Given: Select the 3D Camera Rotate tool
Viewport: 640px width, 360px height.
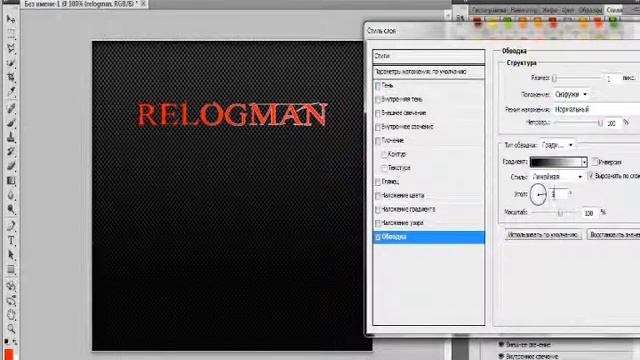Looking at the screenshot, I should [11, 300].
